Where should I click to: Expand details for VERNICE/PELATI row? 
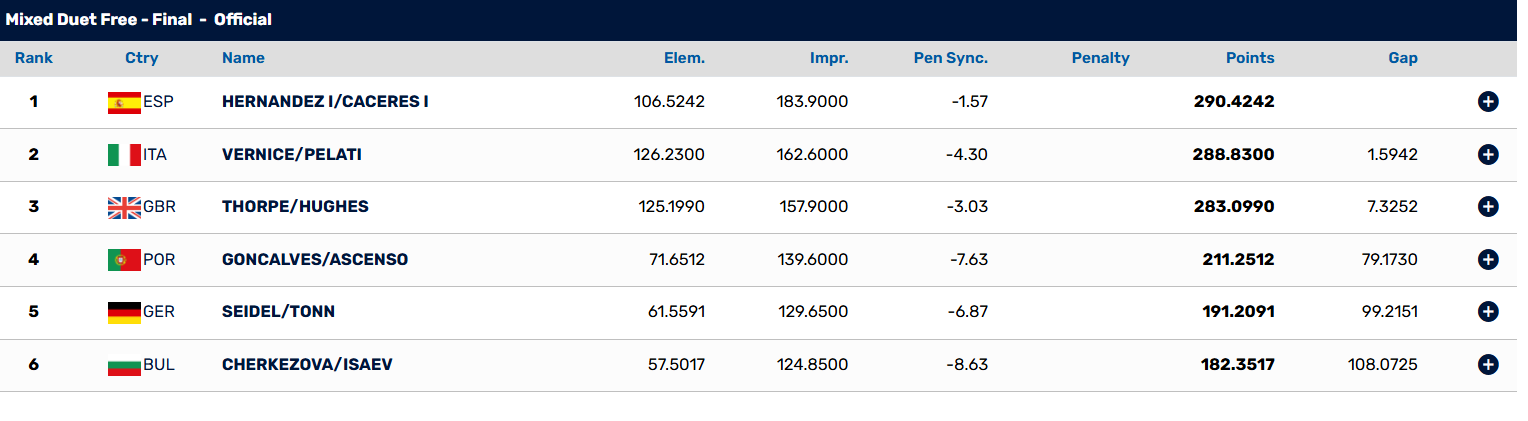click(1487, 154)
